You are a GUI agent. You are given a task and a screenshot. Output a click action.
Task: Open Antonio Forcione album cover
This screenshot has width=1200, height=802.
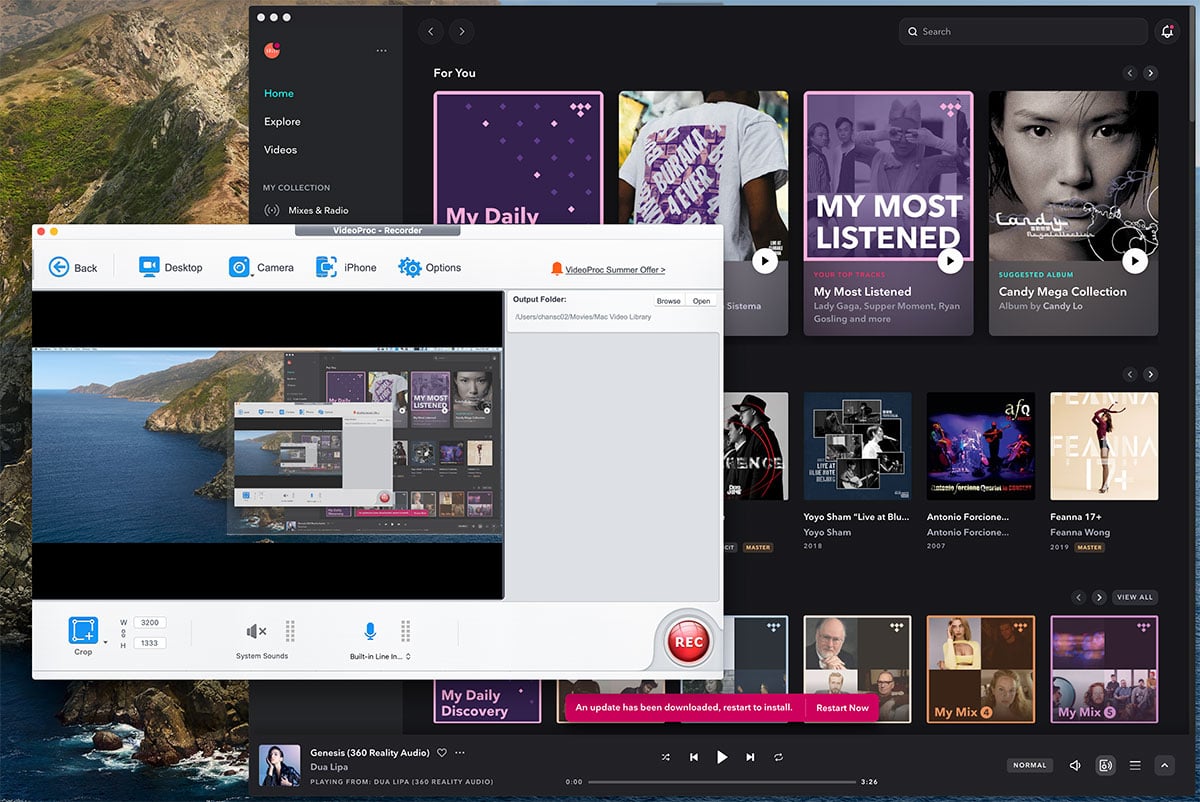pyautogui.click(x=981, y=446)
